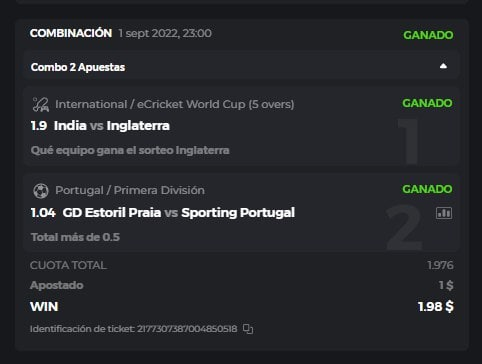Click the WIN amount 1.98 $

(436, 307)
